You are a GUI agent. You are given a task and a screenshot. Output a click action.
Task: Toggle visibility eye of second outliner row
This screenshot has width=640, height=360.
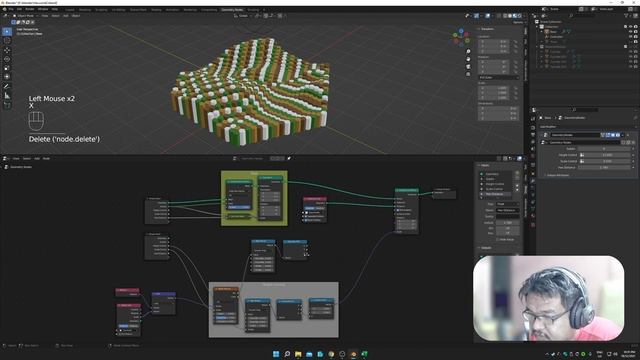coord(630,31)
